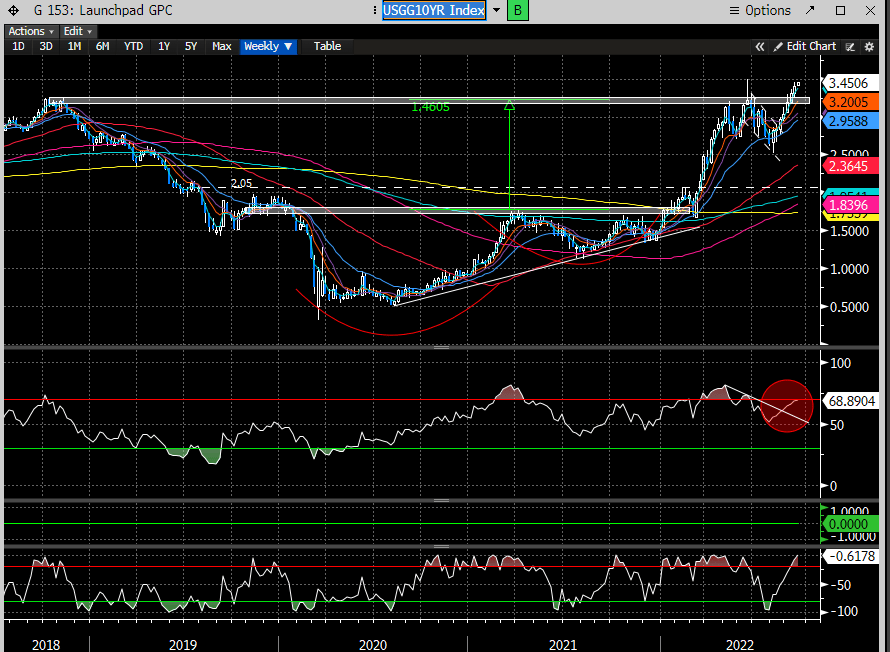
Task: Select the 1D time range
Action: (18, 46)
